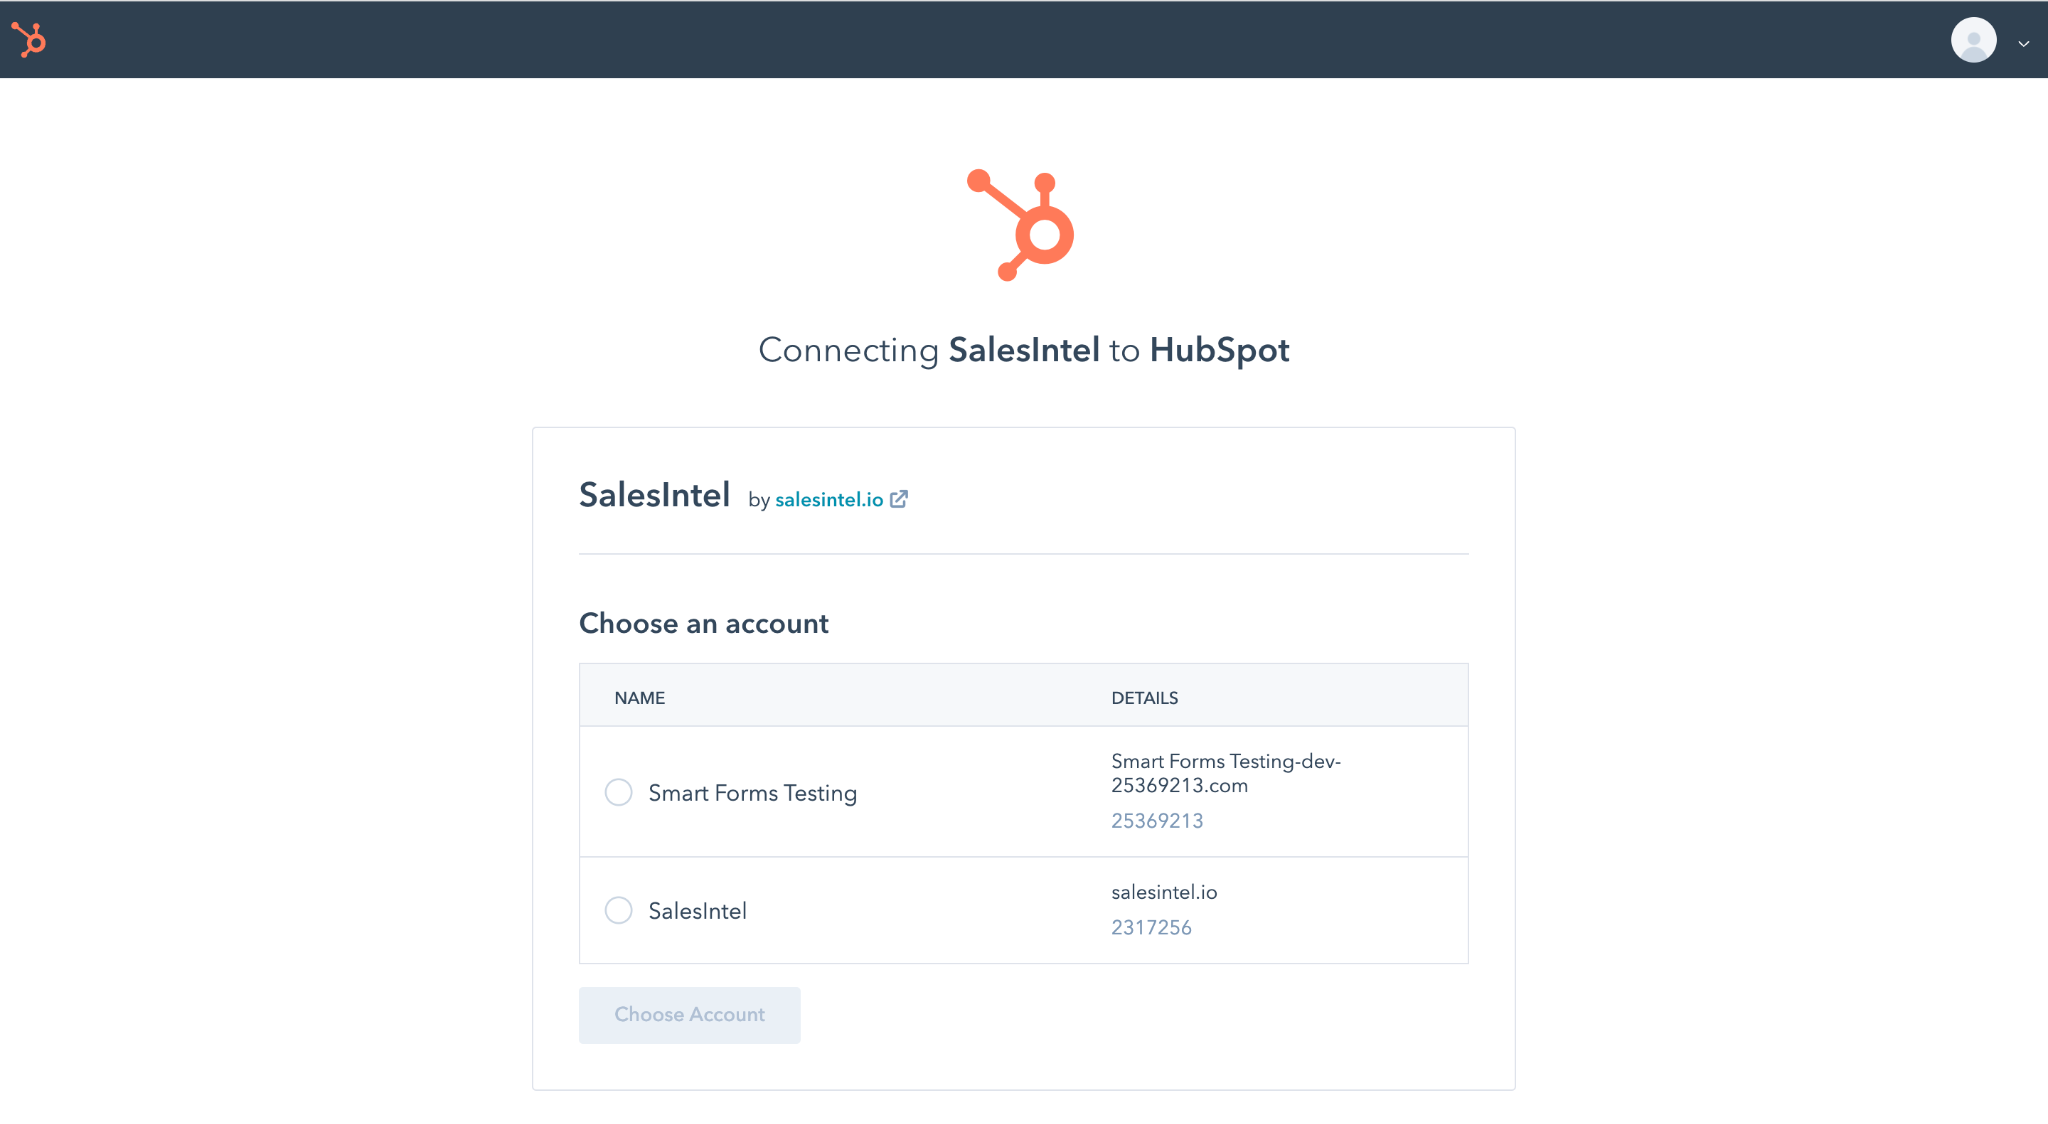The width and height of the screenshot is (2048, 1124).
Task: Expand the account menu chevron
Action: (2023, 44)
